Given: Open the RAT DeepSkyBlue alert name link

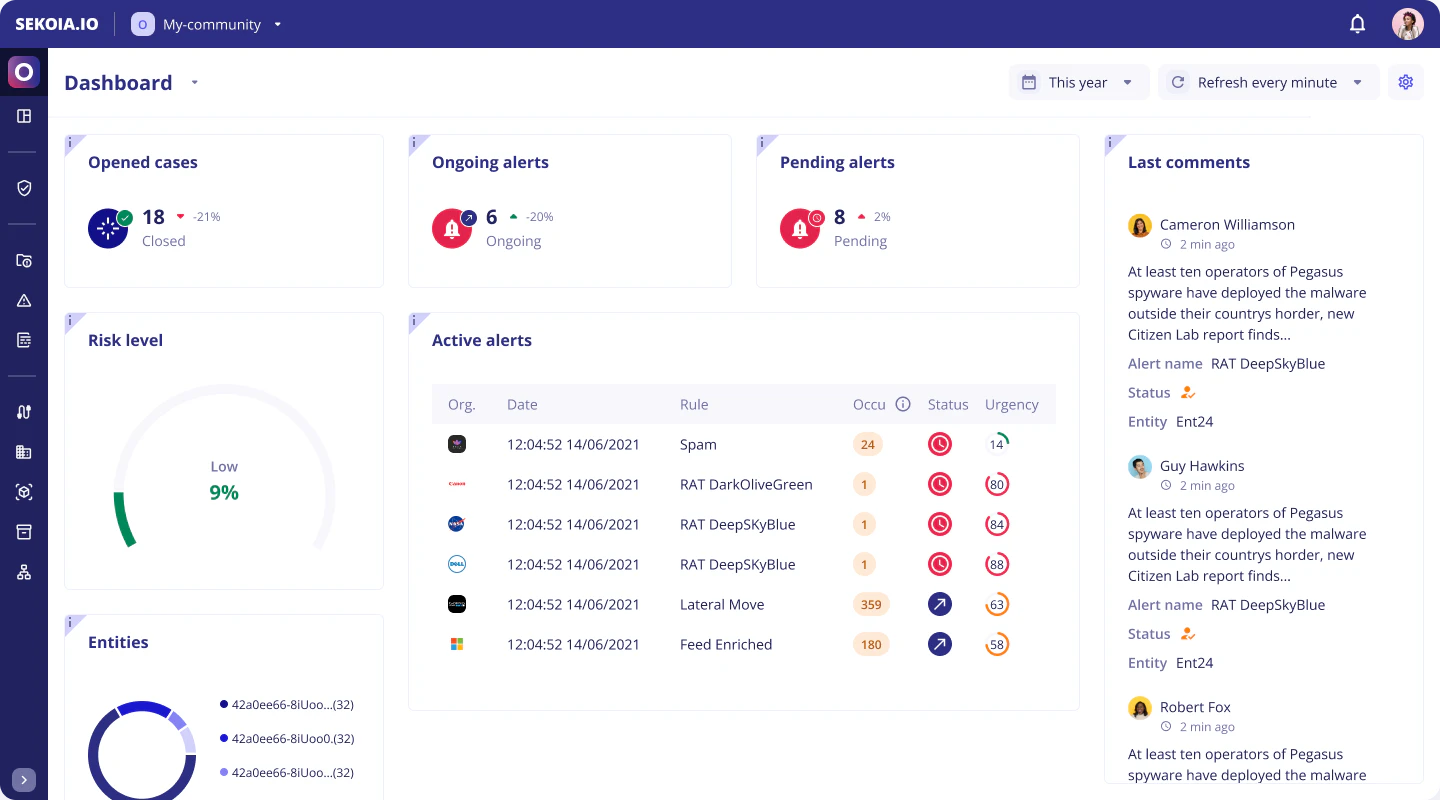Looking at the screenshot, I should [x=1269, y=363].
